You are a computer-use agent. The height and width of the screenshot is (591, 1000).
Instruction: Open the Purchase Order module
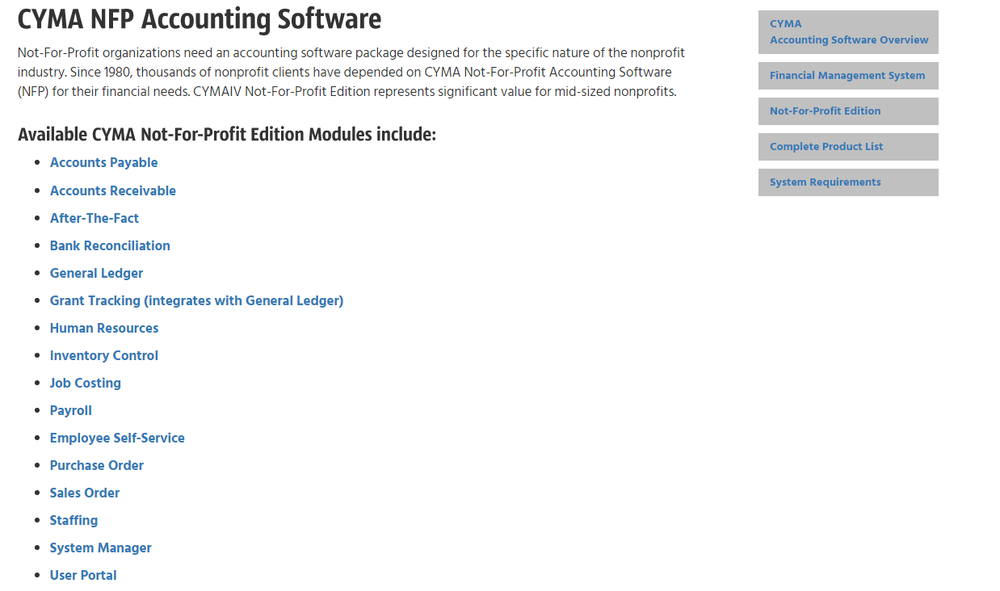(96, 465)
